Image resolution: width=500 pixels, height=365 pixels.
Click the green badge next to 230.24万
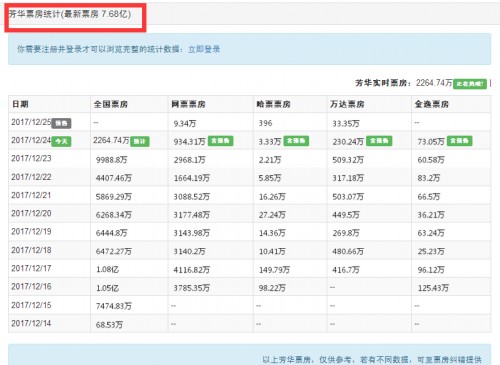click(379, 141)
